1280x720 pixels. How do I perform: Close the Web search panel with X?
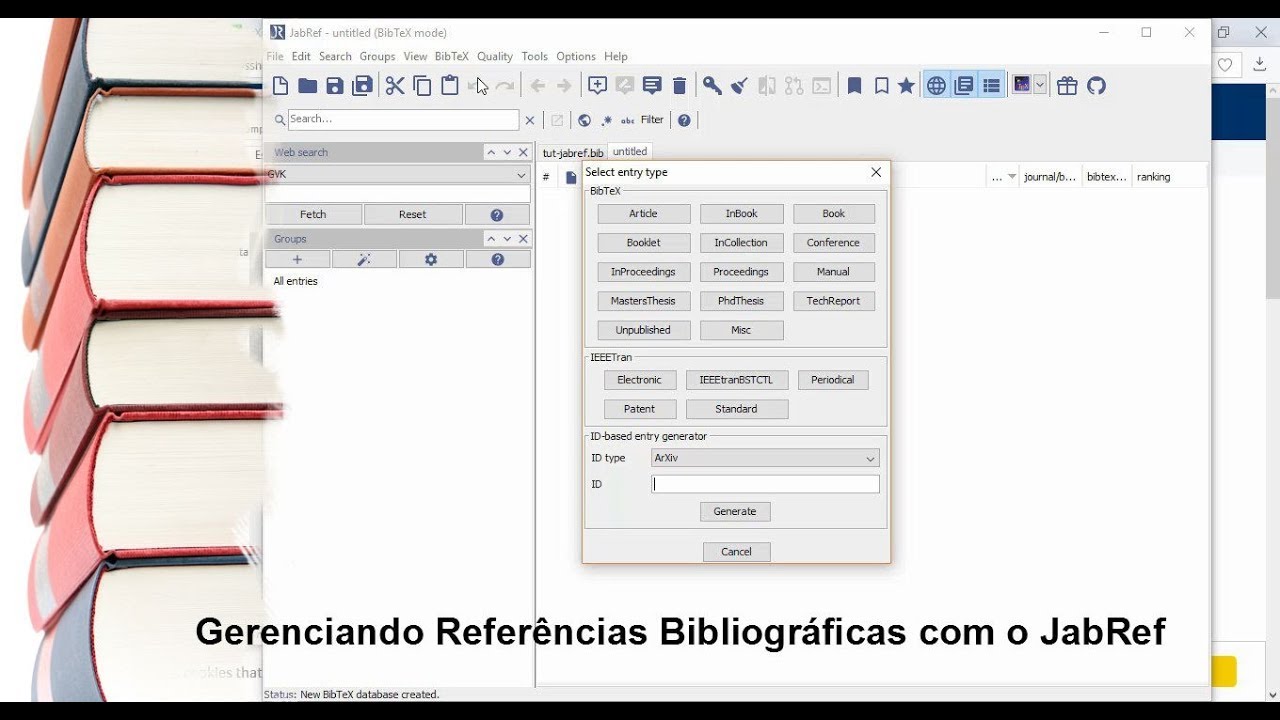(x=523, y=153)
